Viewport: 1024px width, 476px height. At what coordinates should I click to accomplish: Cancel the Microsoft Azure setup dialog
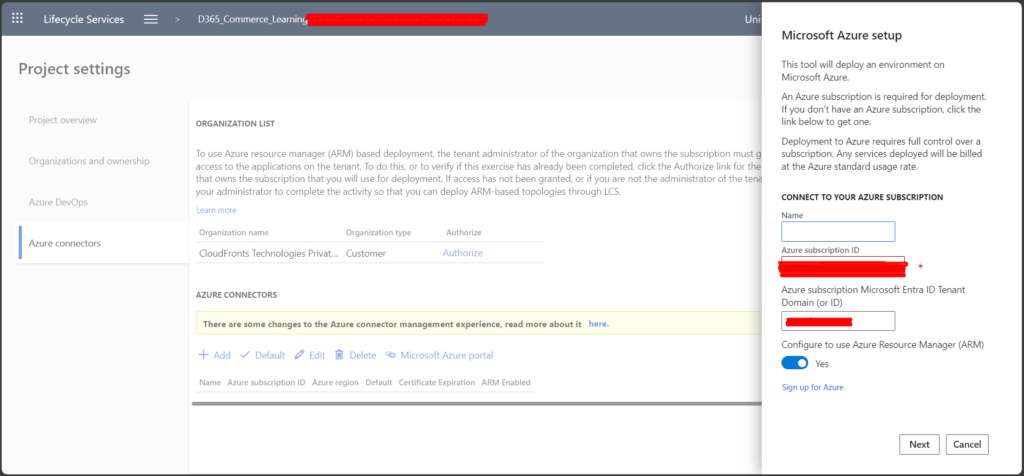tap(967, 445)
